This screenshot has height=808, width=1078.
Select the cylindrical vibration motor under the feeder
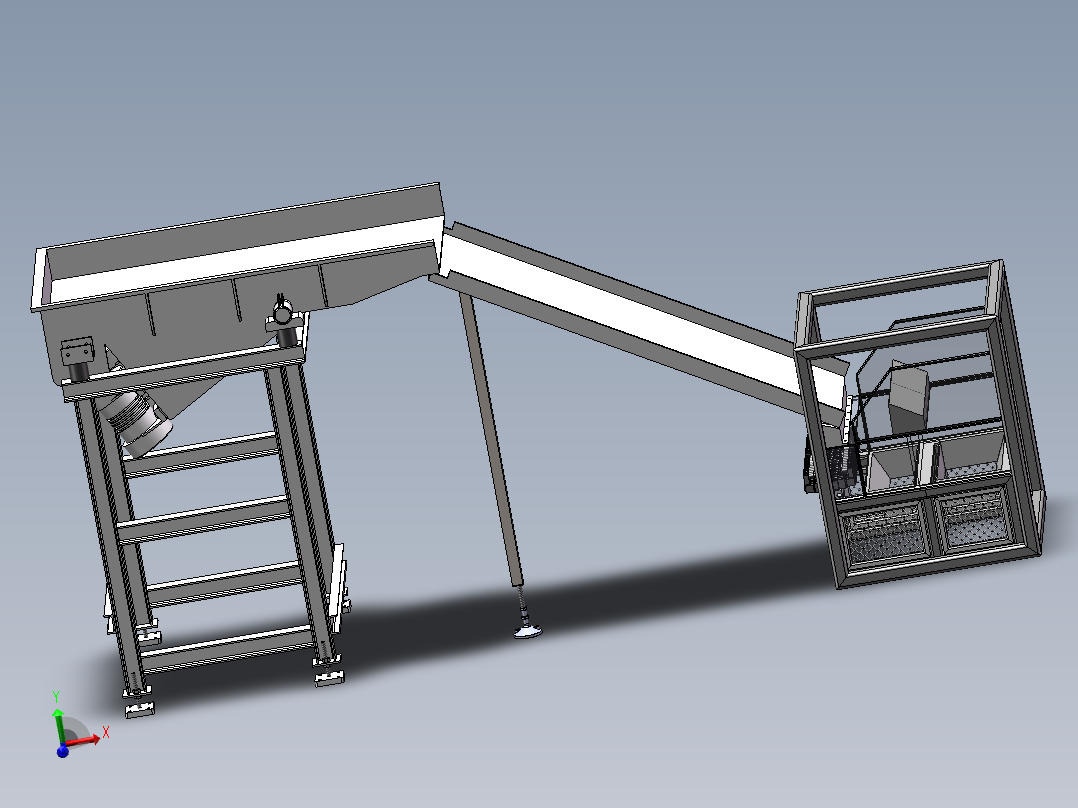click(138, 425)
